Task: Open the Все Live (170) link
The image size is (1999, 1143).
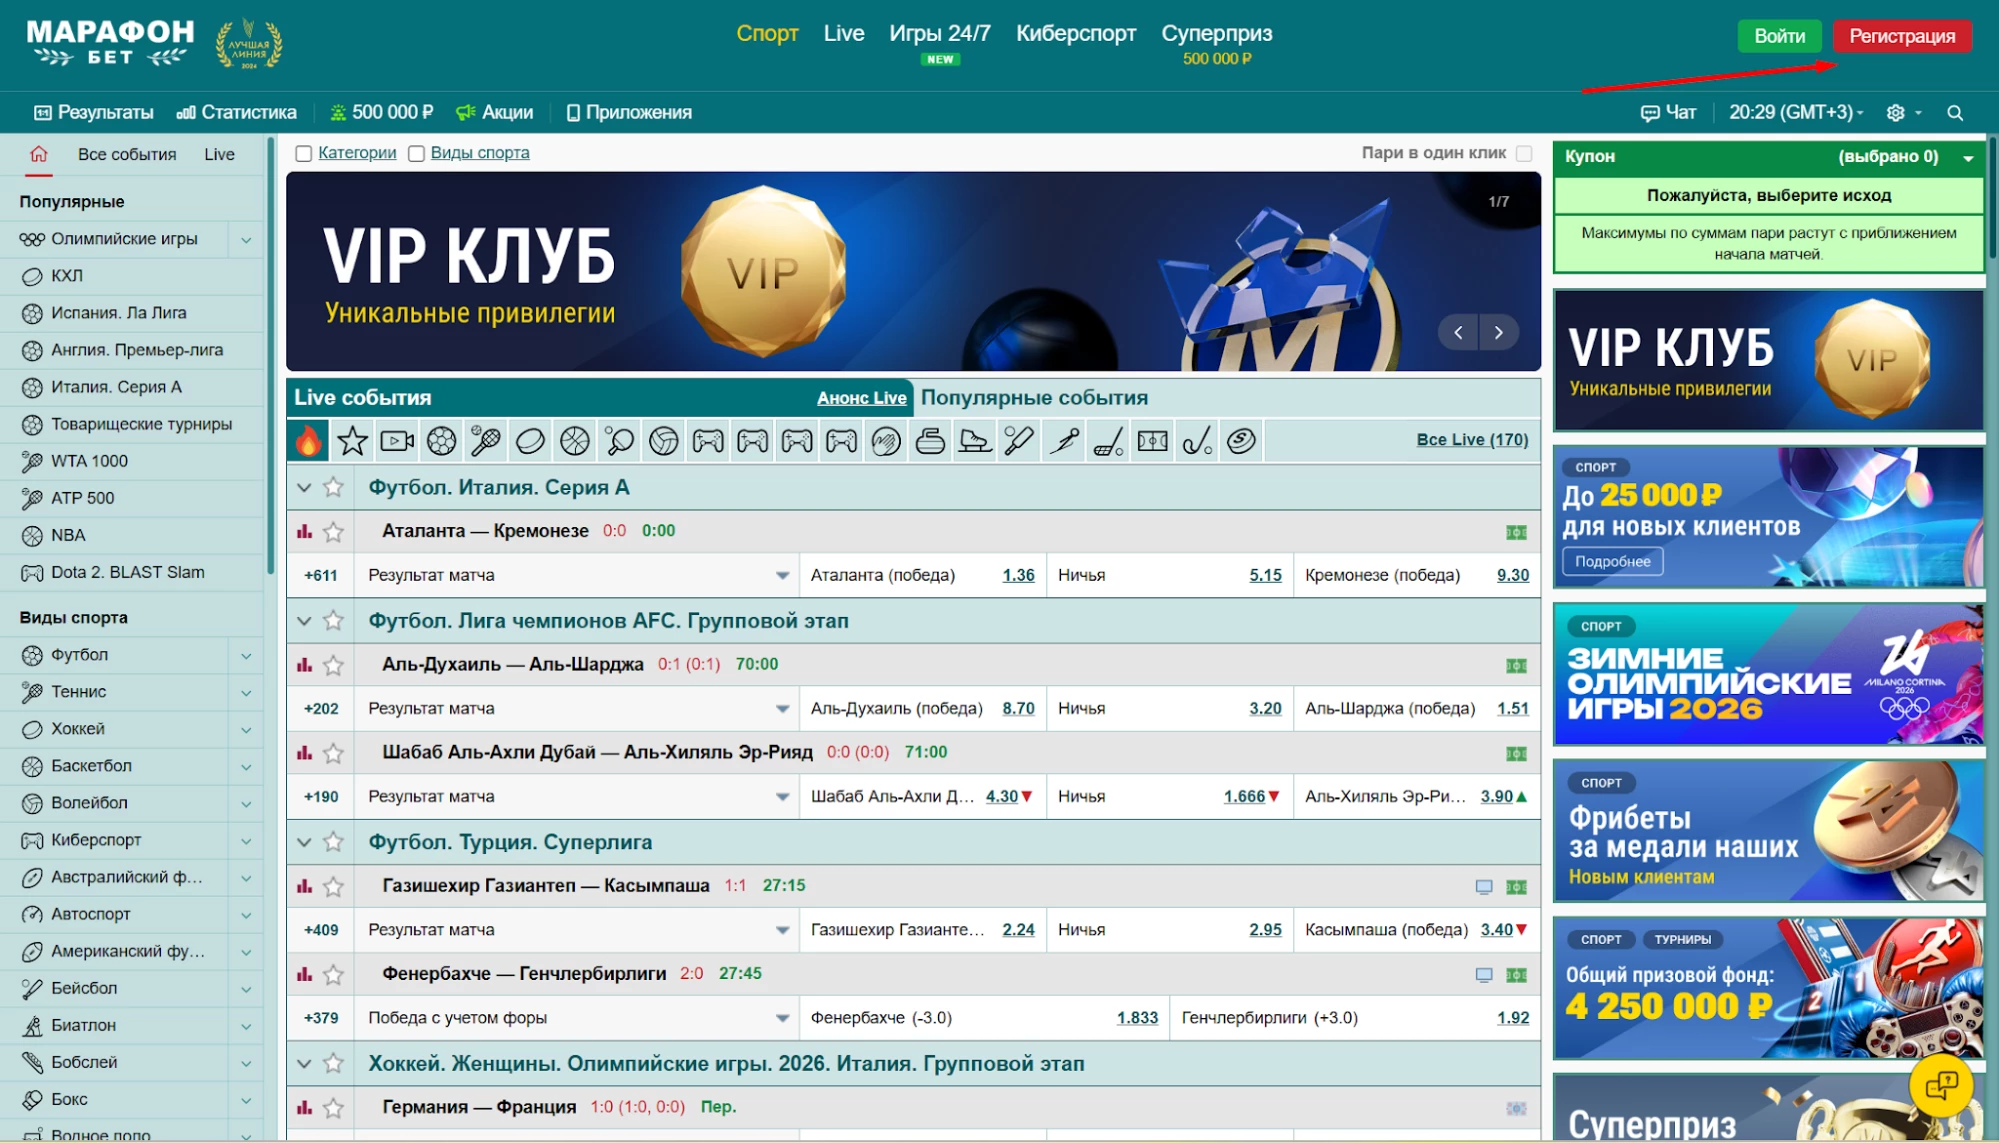Action: [1472, 440]
